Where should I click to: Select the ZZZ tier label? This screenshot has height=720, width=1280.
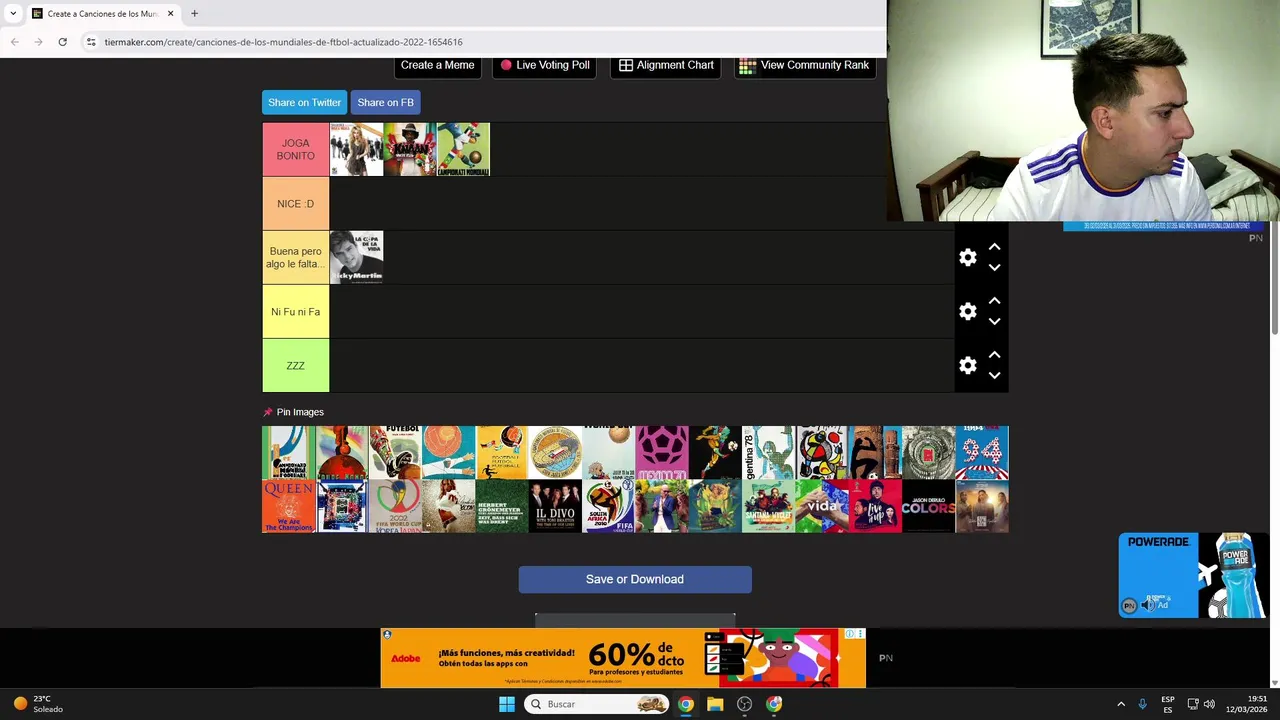click(295, 366)
